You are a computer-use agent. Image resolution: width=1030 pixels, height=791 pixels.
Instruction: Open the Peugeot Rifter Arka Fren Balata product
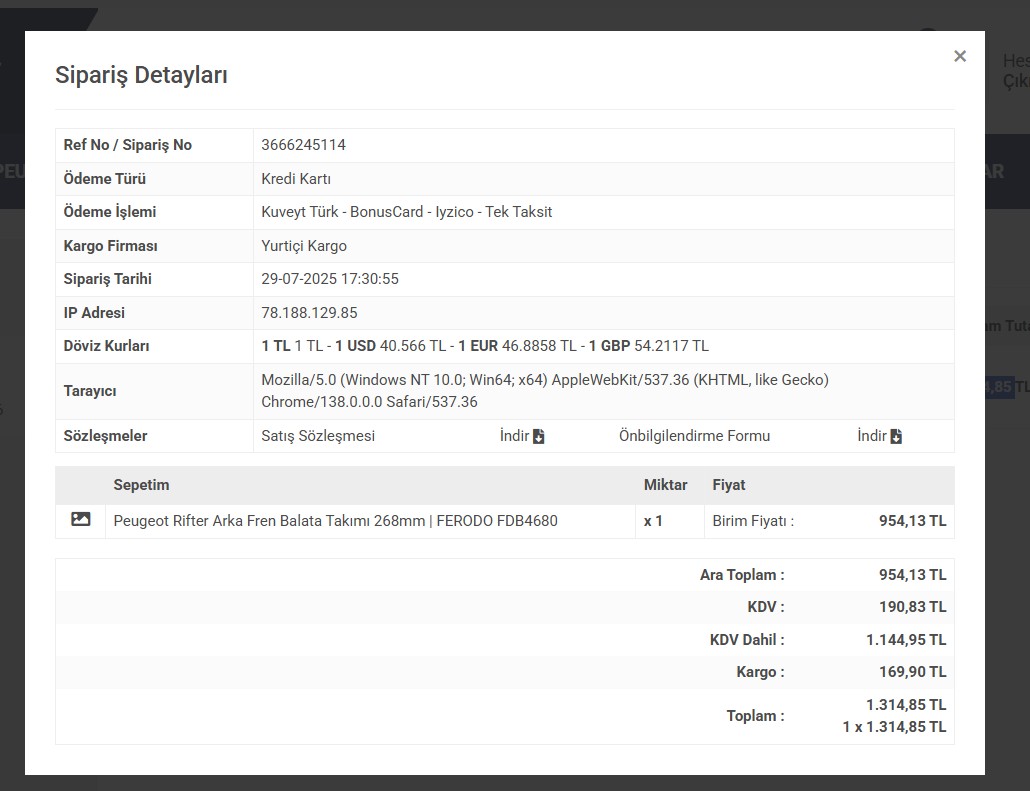pyautogui.click(x=335, y=521)
